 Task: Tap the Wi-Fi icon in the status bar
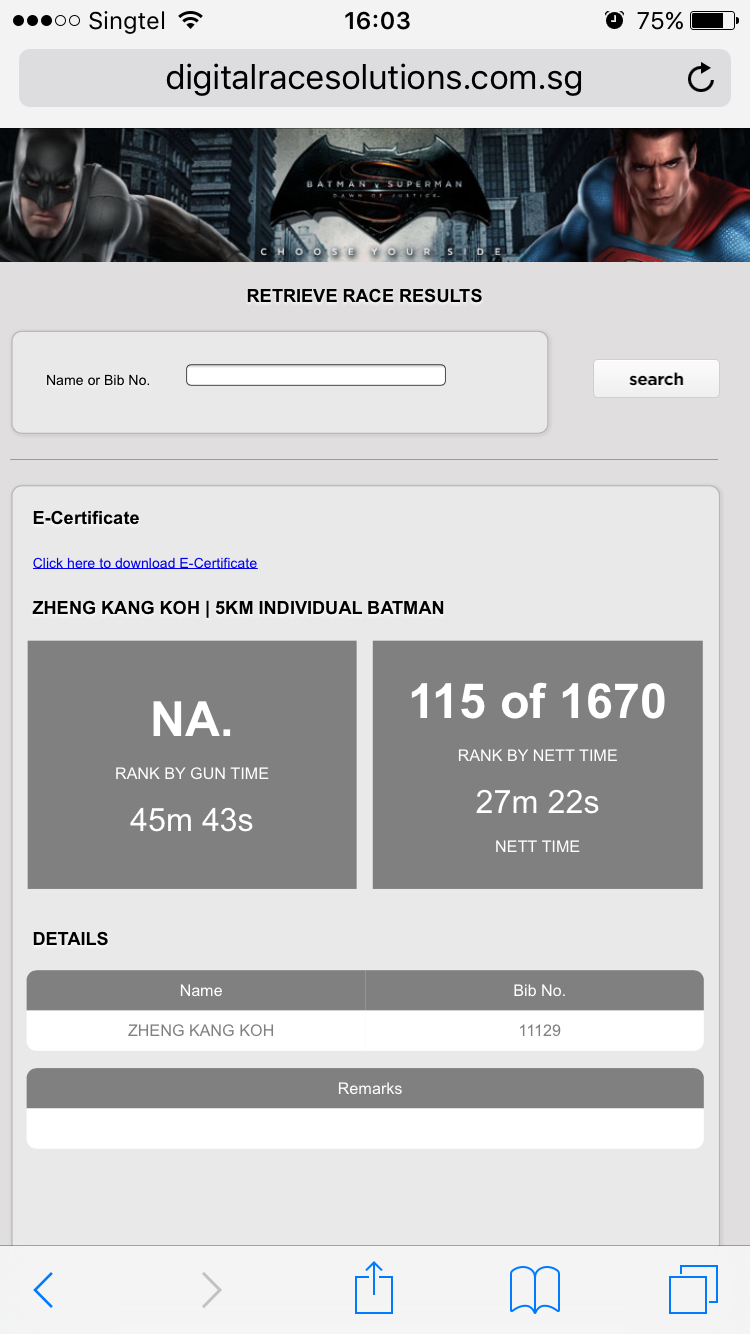click(189, 20)
